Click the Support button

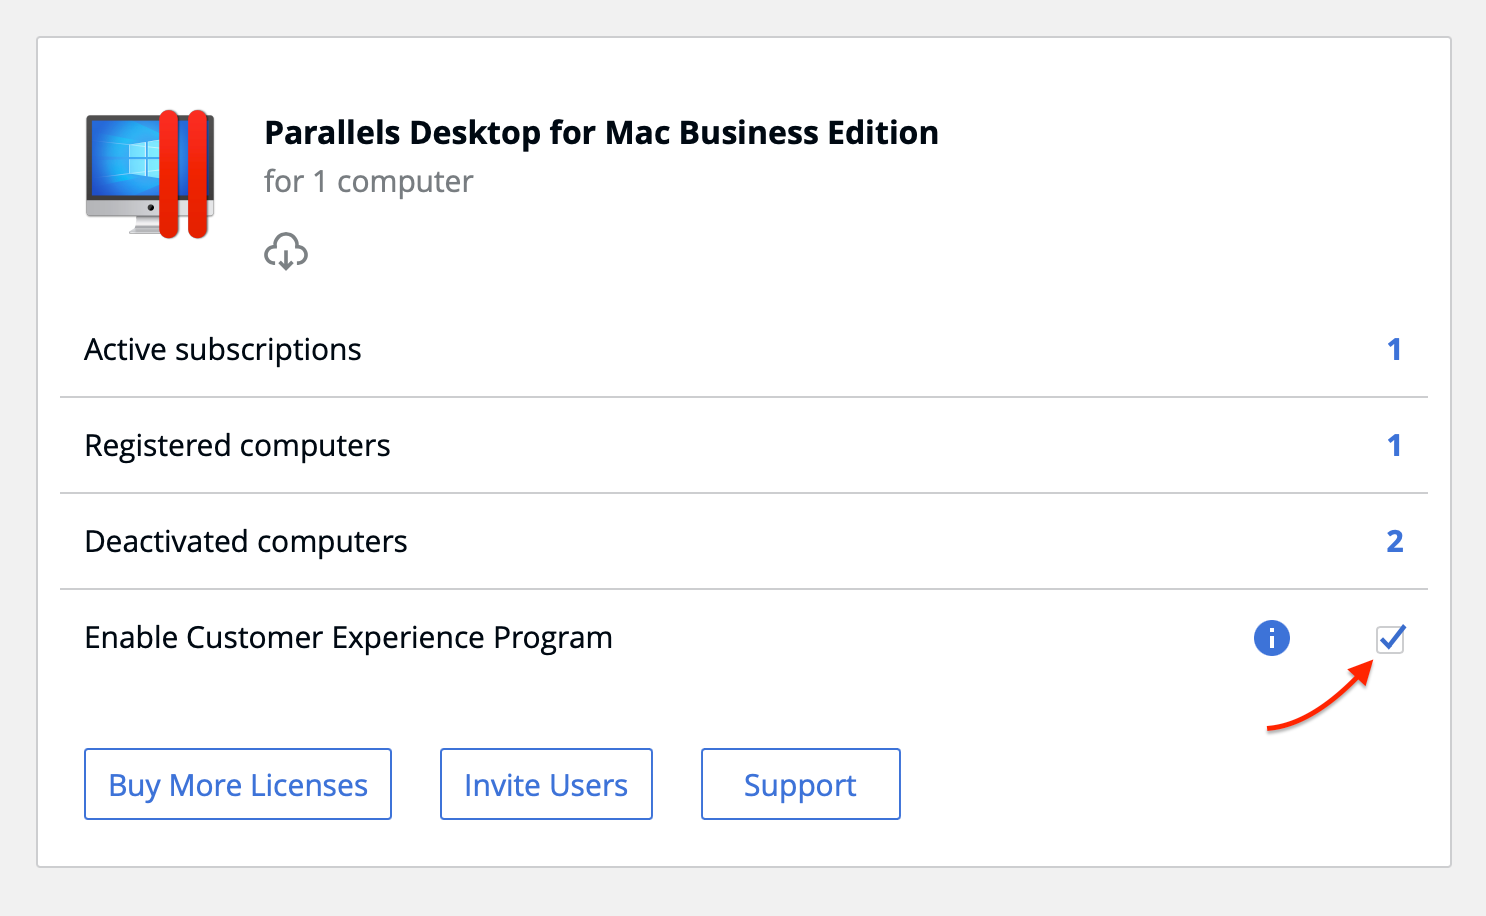pyautogui.click(x=801, y=784)
